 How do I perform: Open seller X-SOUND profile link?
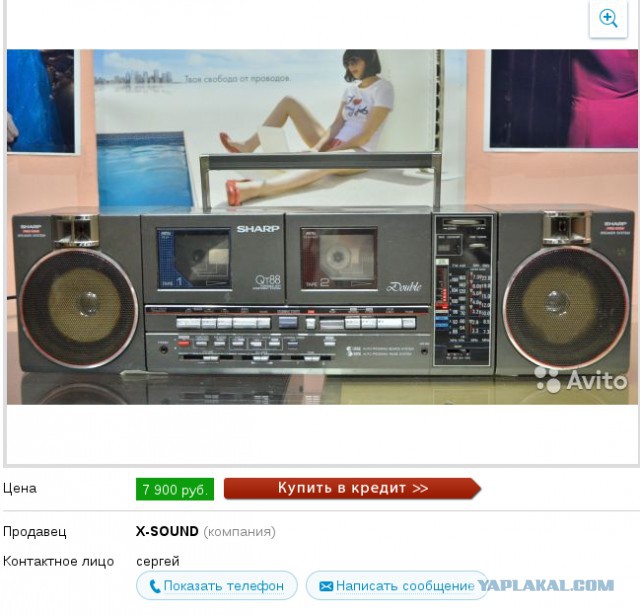pyautogui.click(x=167, y=531)
